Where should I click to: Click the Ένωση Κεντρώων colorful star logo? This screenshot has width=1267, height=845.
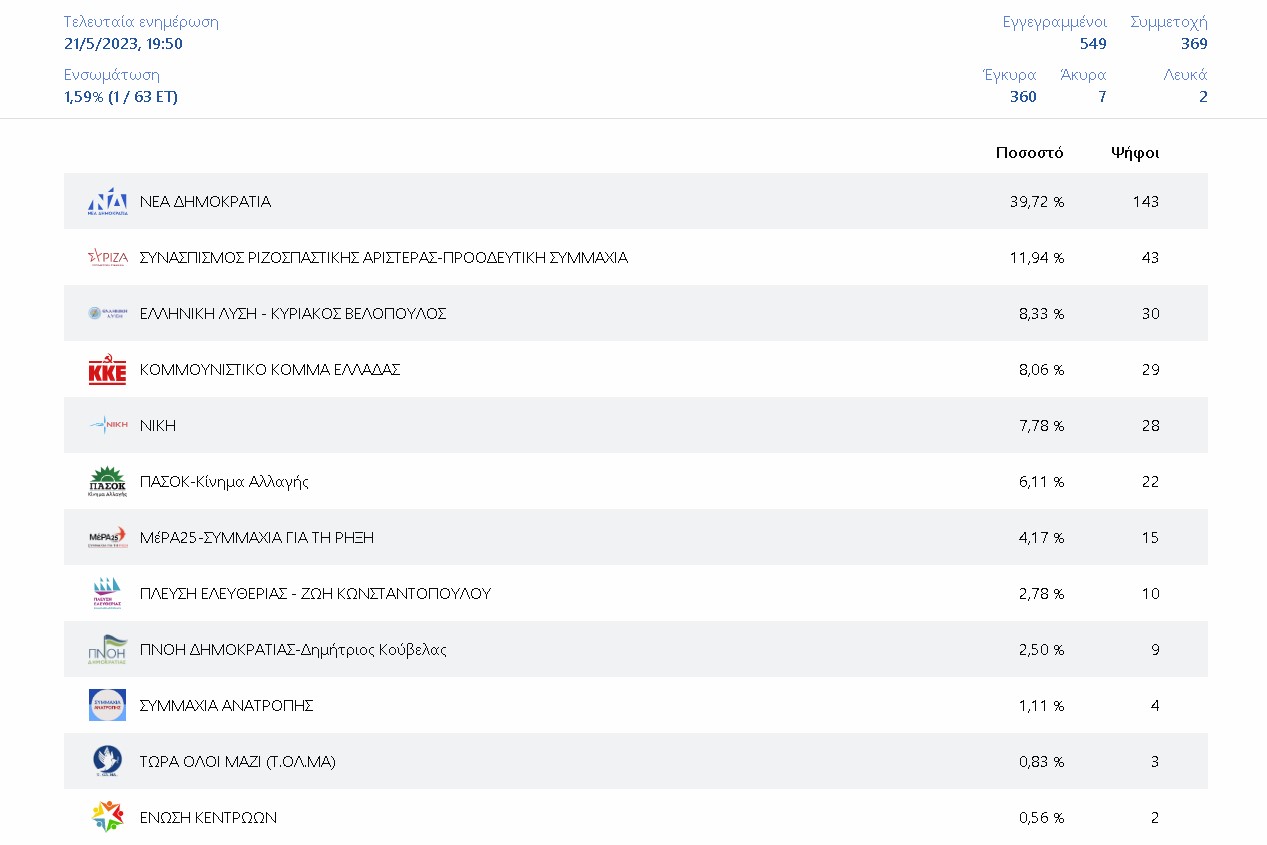coord(107,817)
